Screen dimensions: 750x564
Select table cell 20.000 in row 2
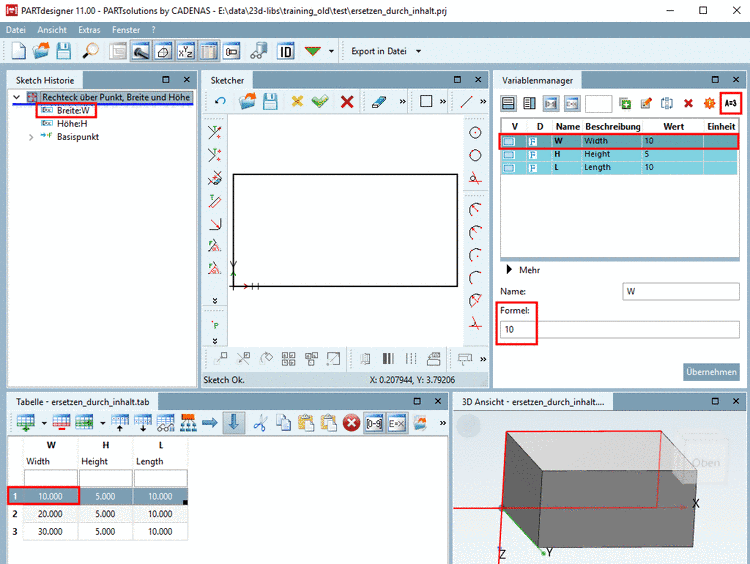tap(50, 514)
